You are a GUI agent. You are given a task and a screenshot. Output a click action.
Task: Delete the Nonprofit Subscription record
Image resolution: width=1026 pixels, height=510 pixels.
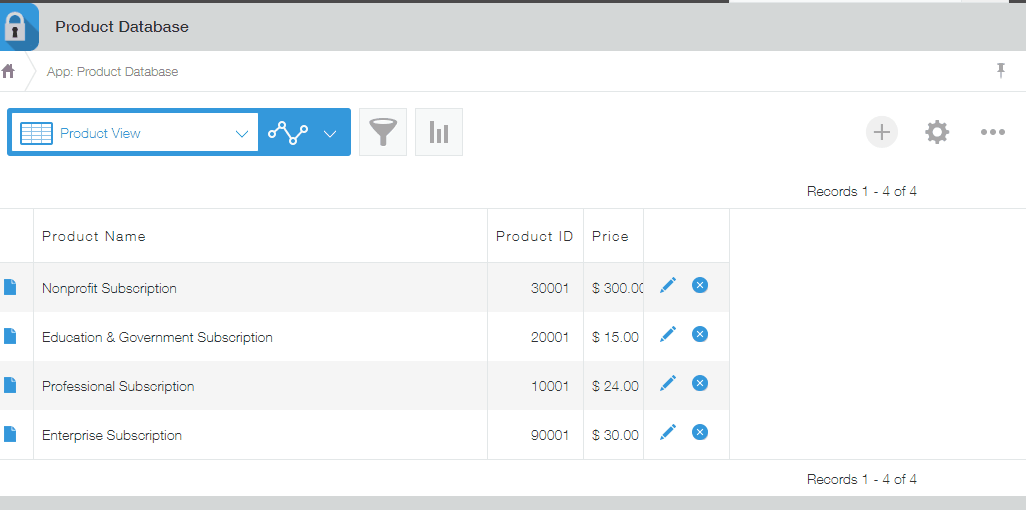[x=700, y=286]
